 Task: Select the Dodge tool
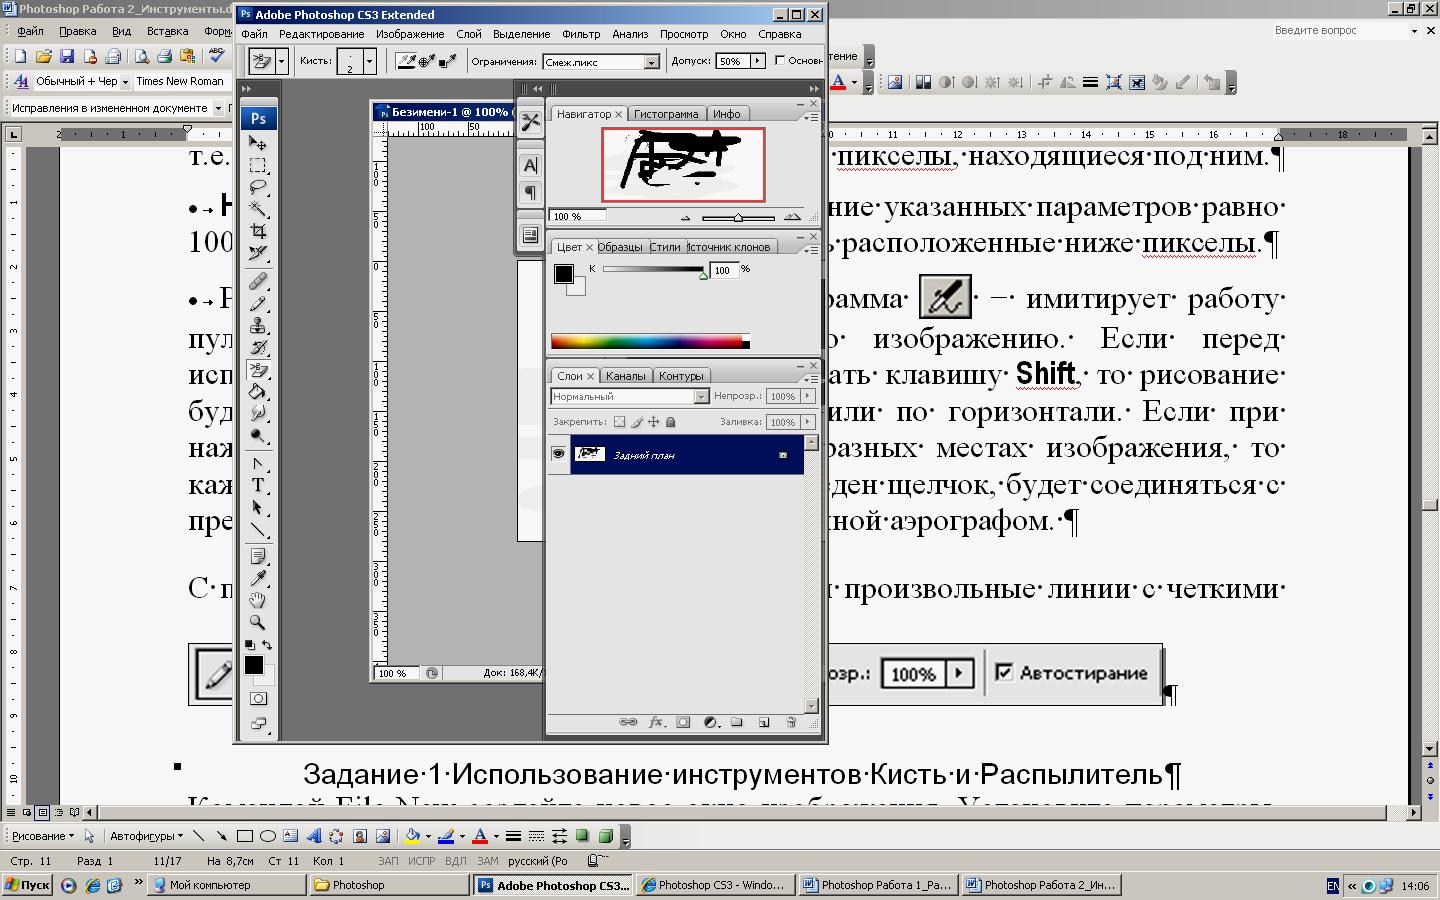click(258, 436)
